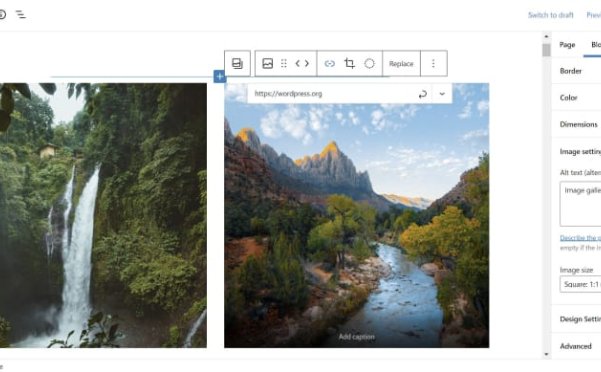Click the Image block type icon
601x372 pixels.
(268, 63)
